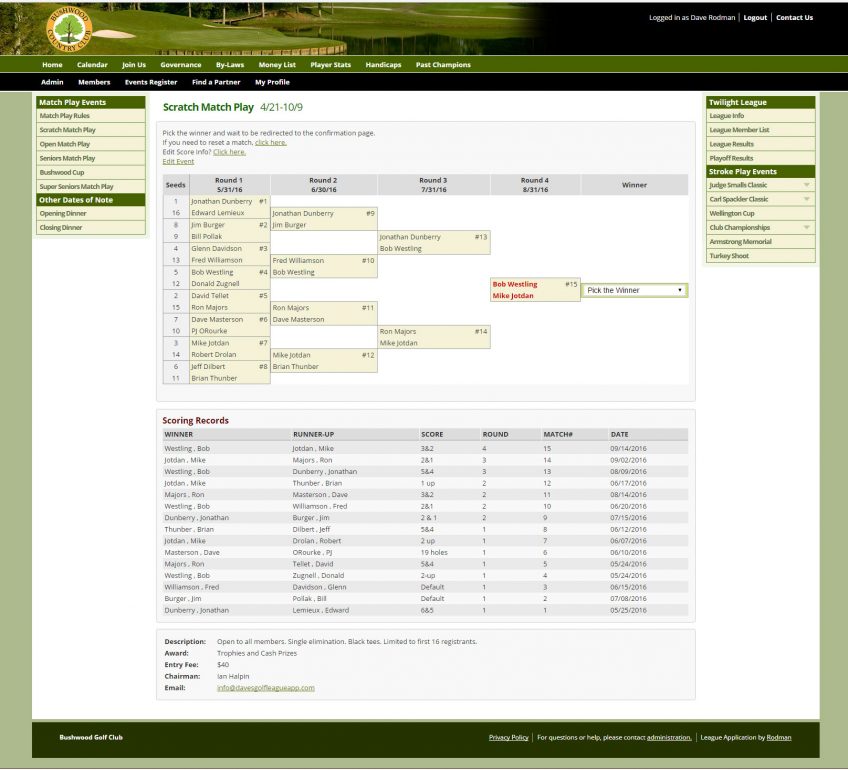Open the Privacy Policy in the footer
848x770 pixels.
pos(508,737)
